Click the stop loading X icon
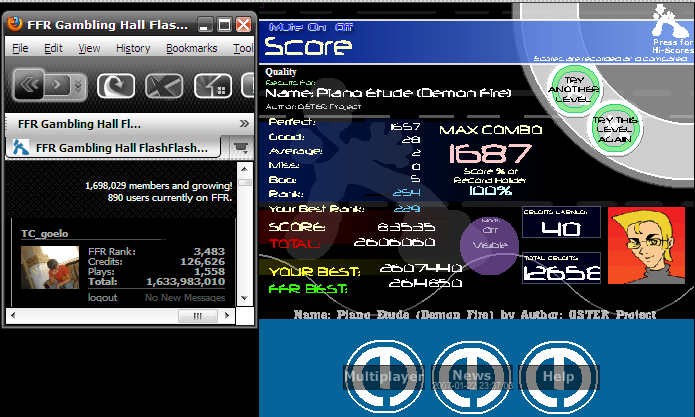 click(x=164, y=85)
